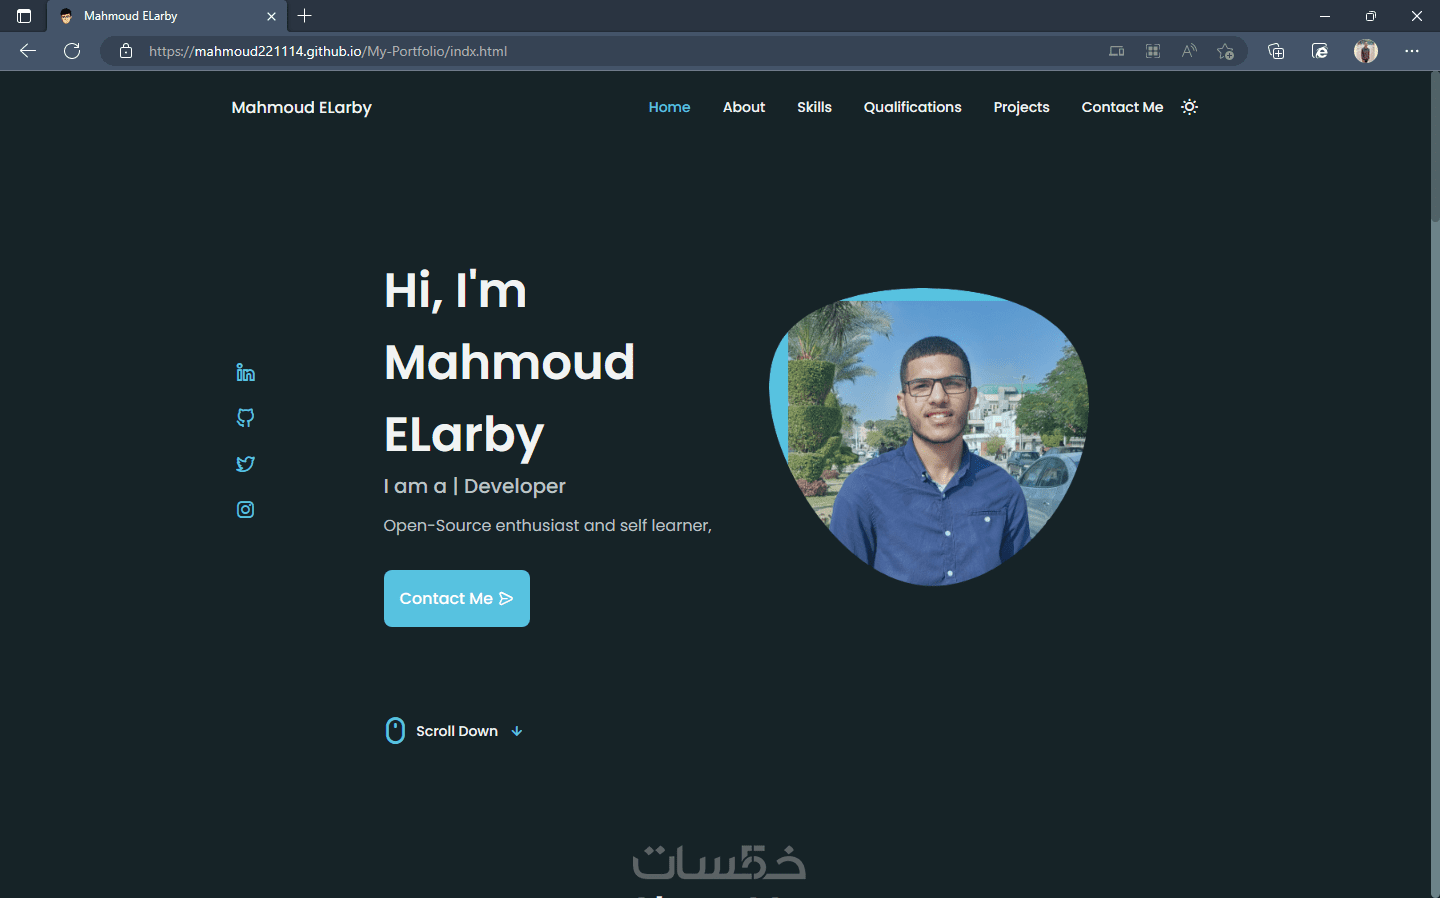Open browser Collections icon
This screenshot has width=1440, height=898.
click(x=1276, y=51)
